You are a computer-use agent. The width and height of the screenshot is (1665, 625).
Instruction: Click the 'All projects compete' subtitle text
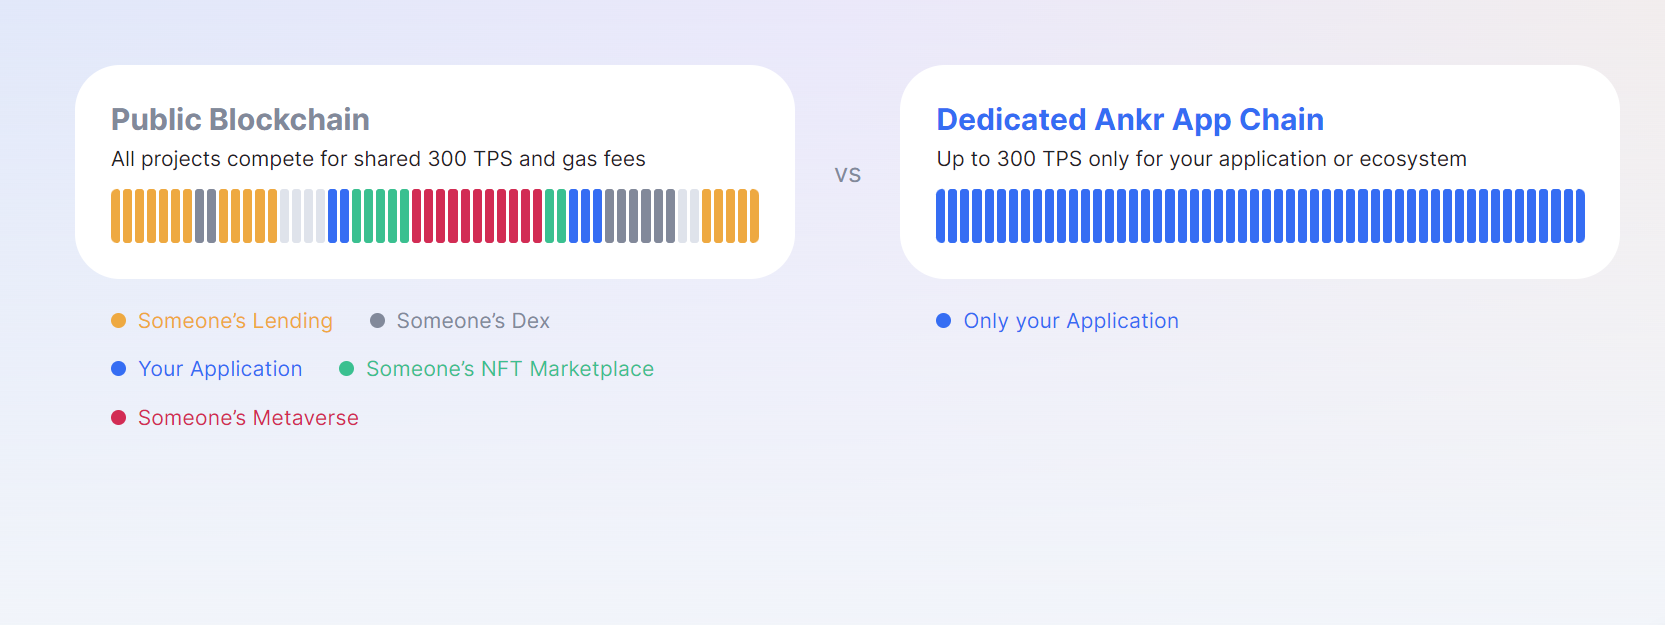coord(378,160)
